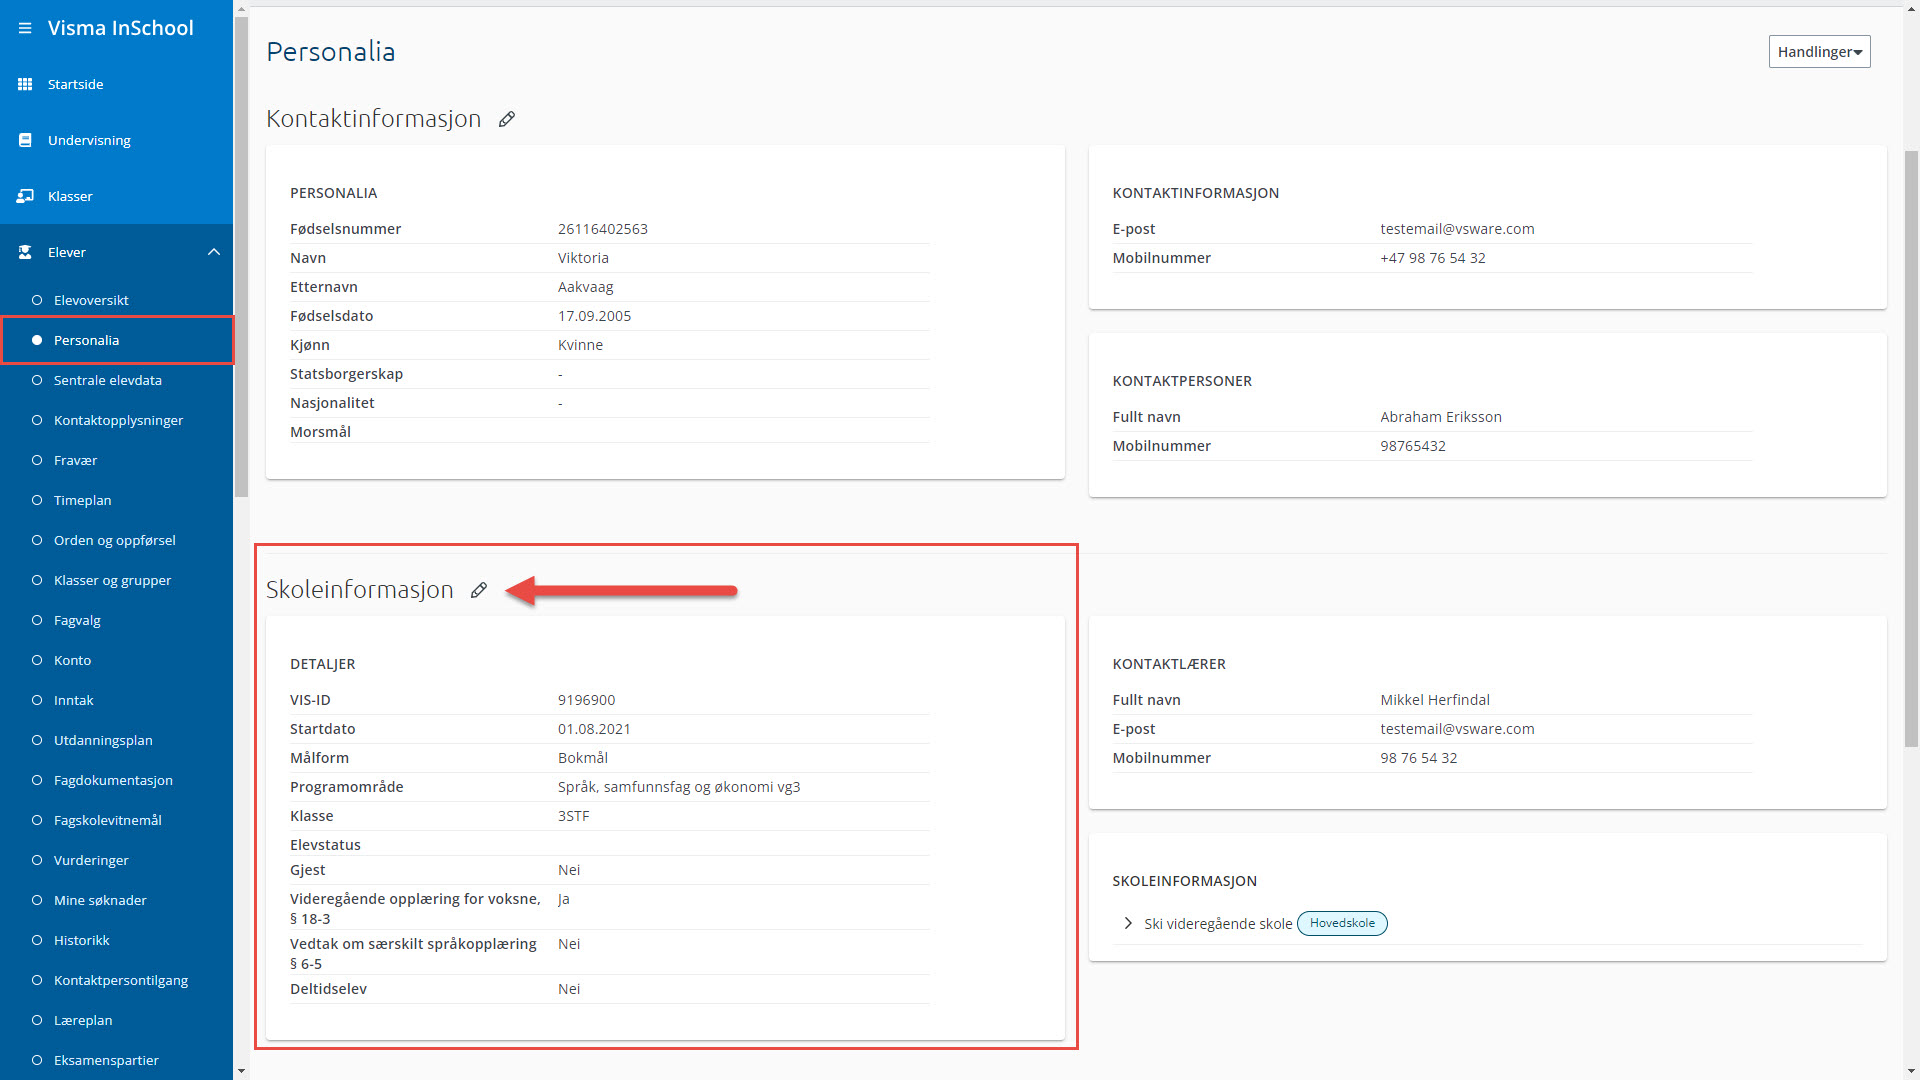Go to Kontaktopplysninger

coord(118,420)
